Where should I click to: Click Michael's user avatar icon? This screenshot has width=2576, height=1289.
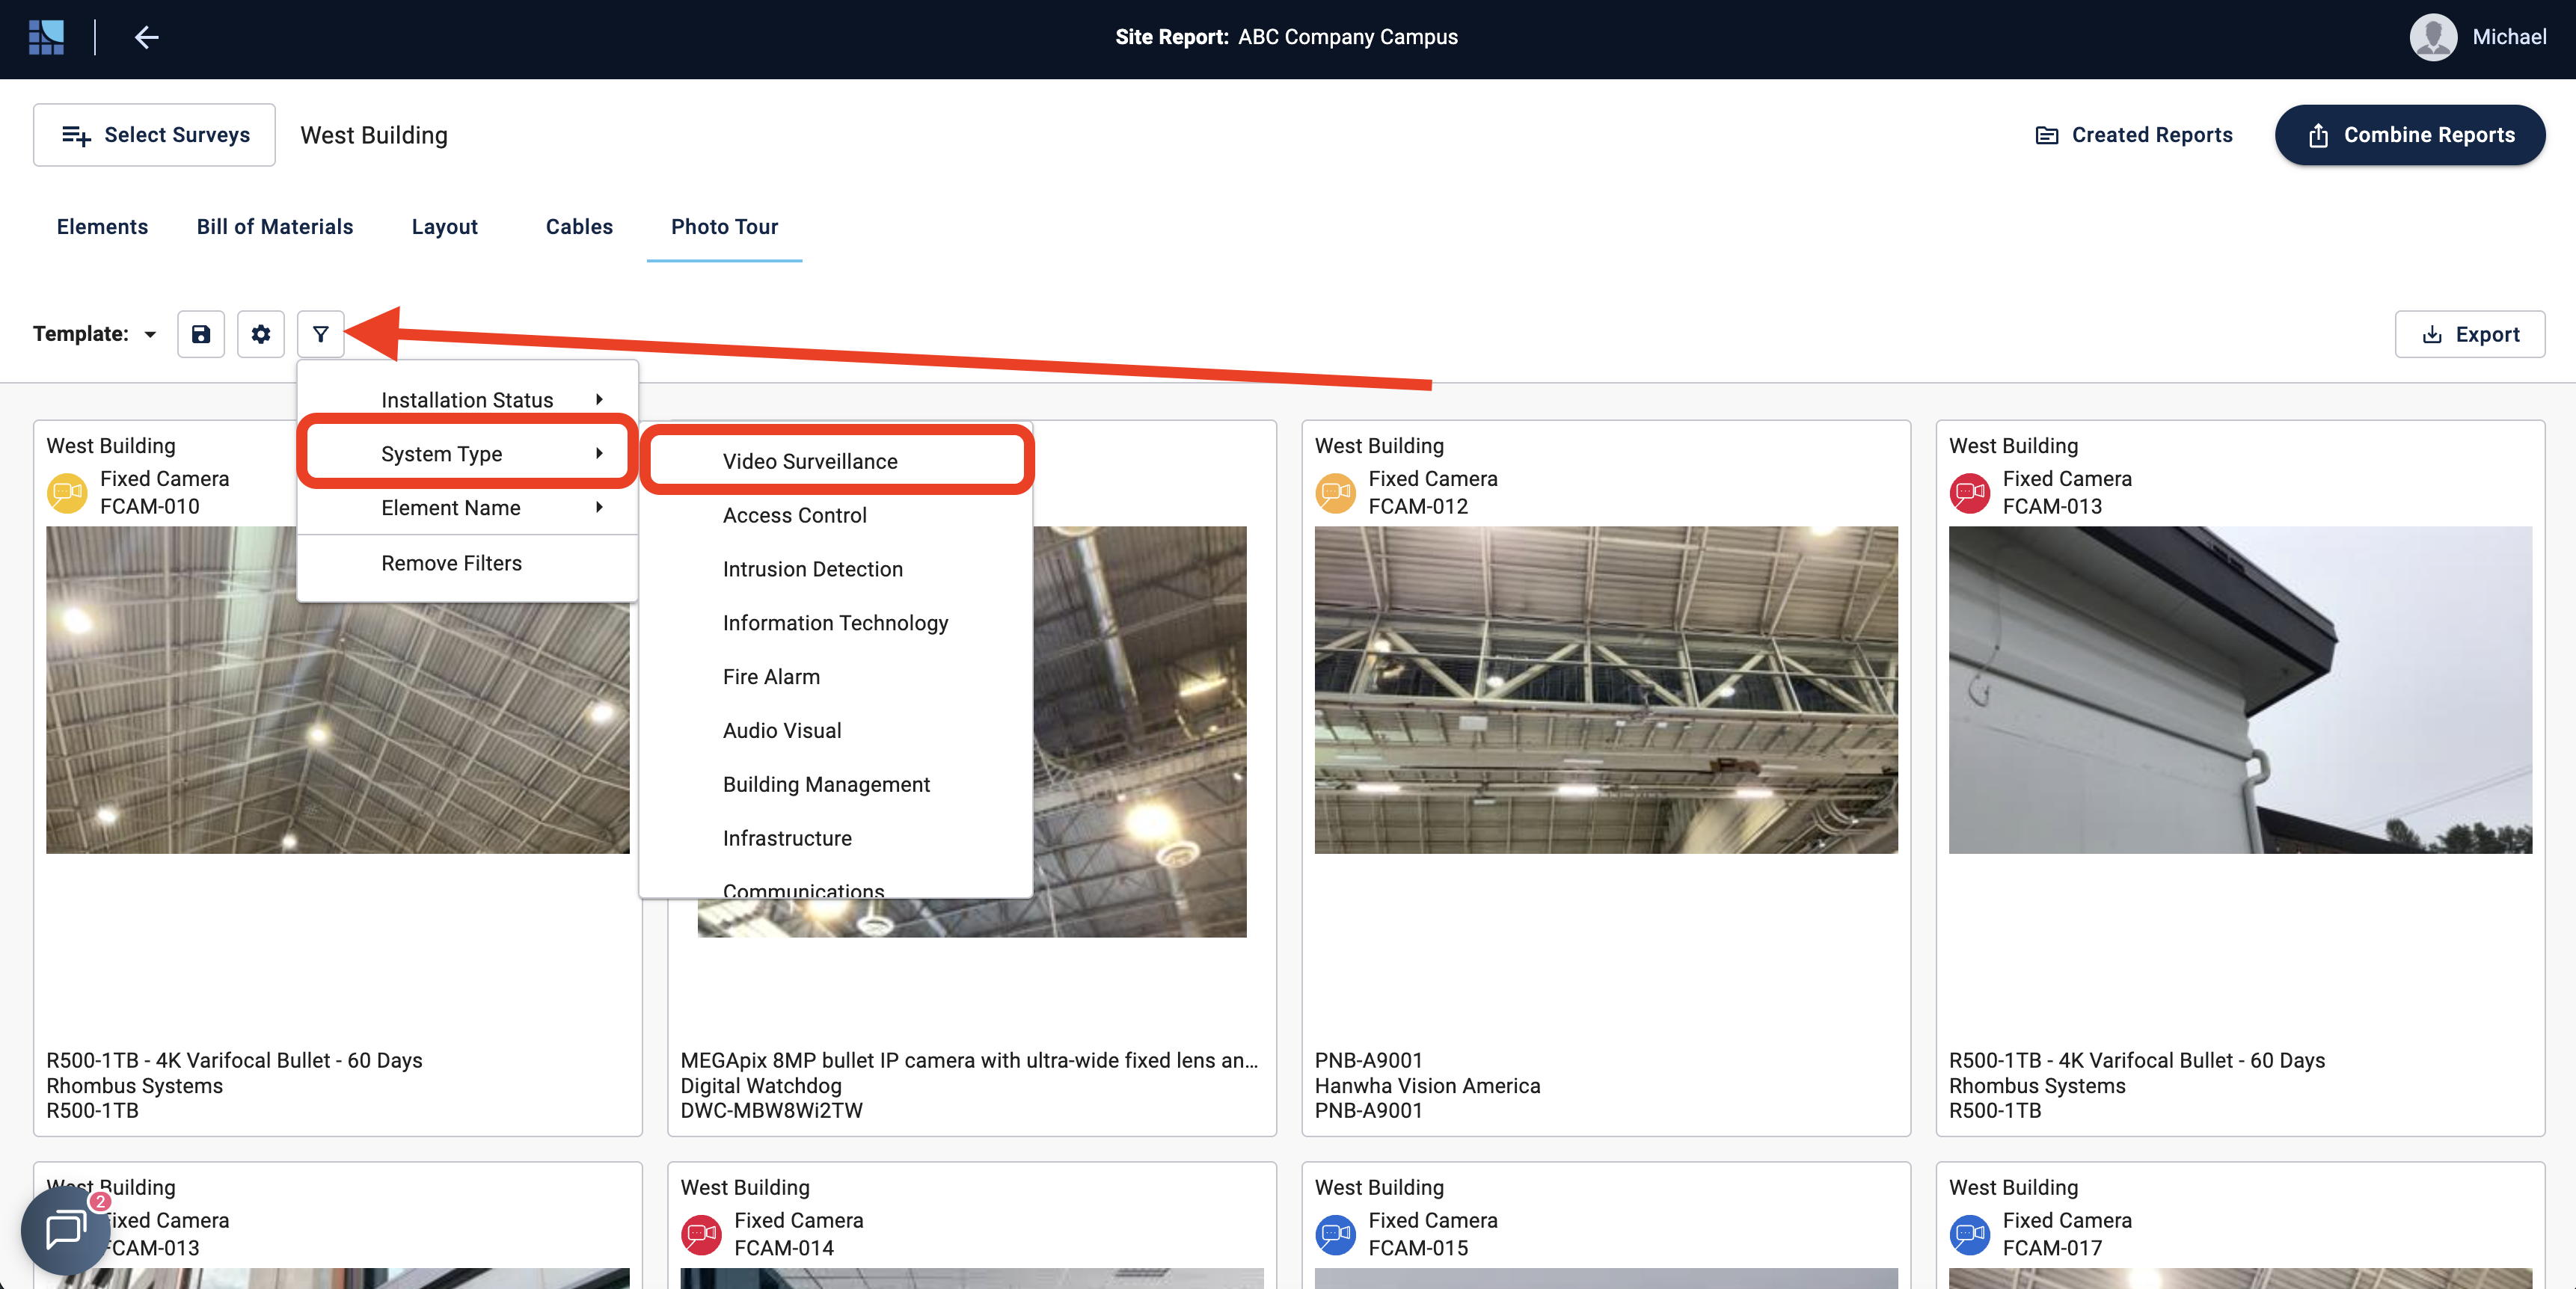(2433, 37)
